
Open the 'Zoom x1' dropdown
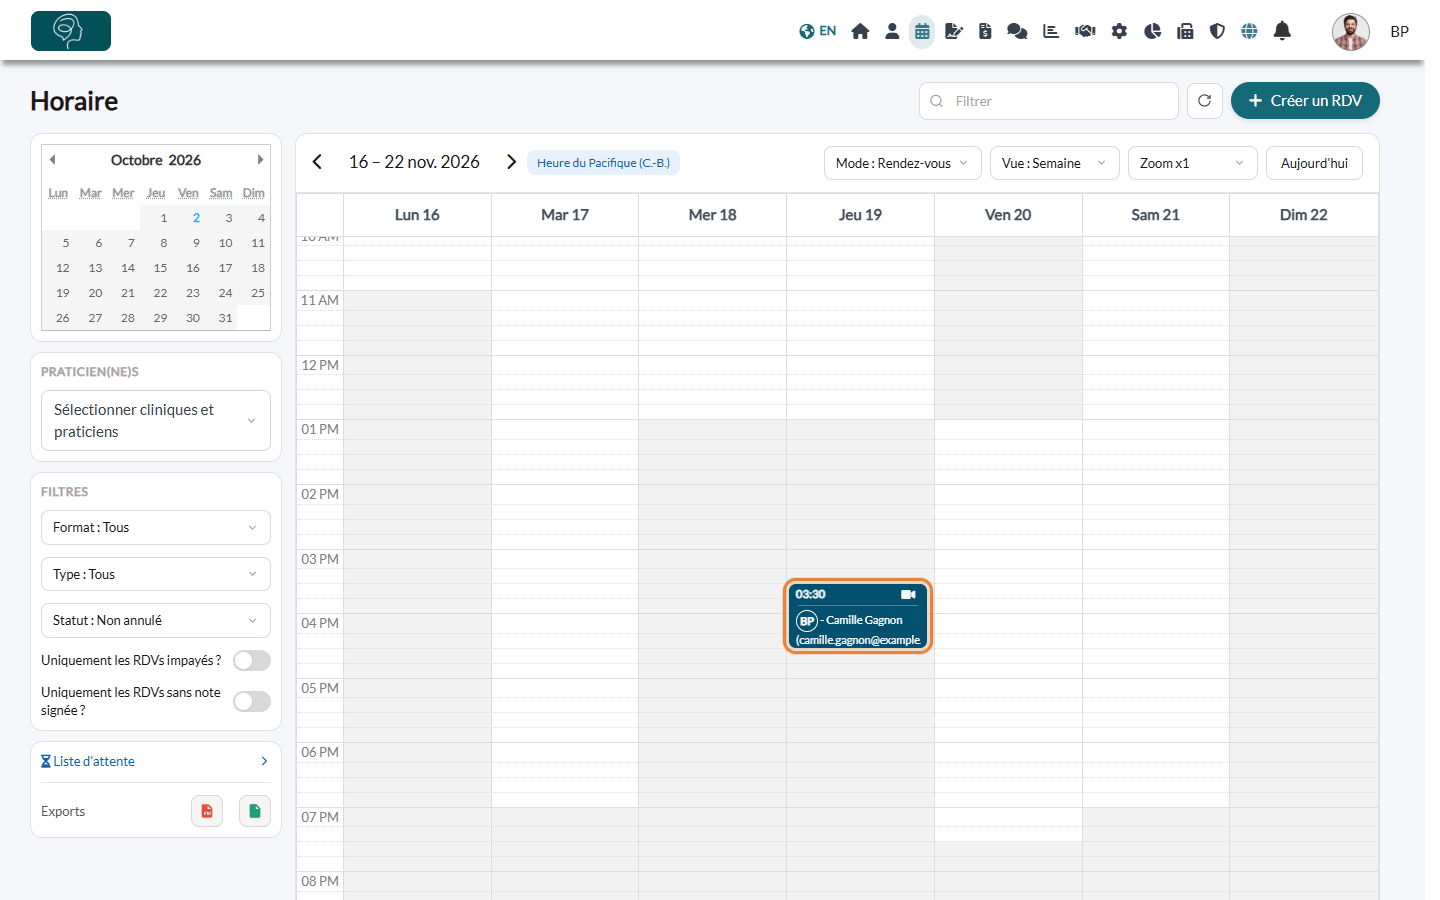coord(1193,163)
